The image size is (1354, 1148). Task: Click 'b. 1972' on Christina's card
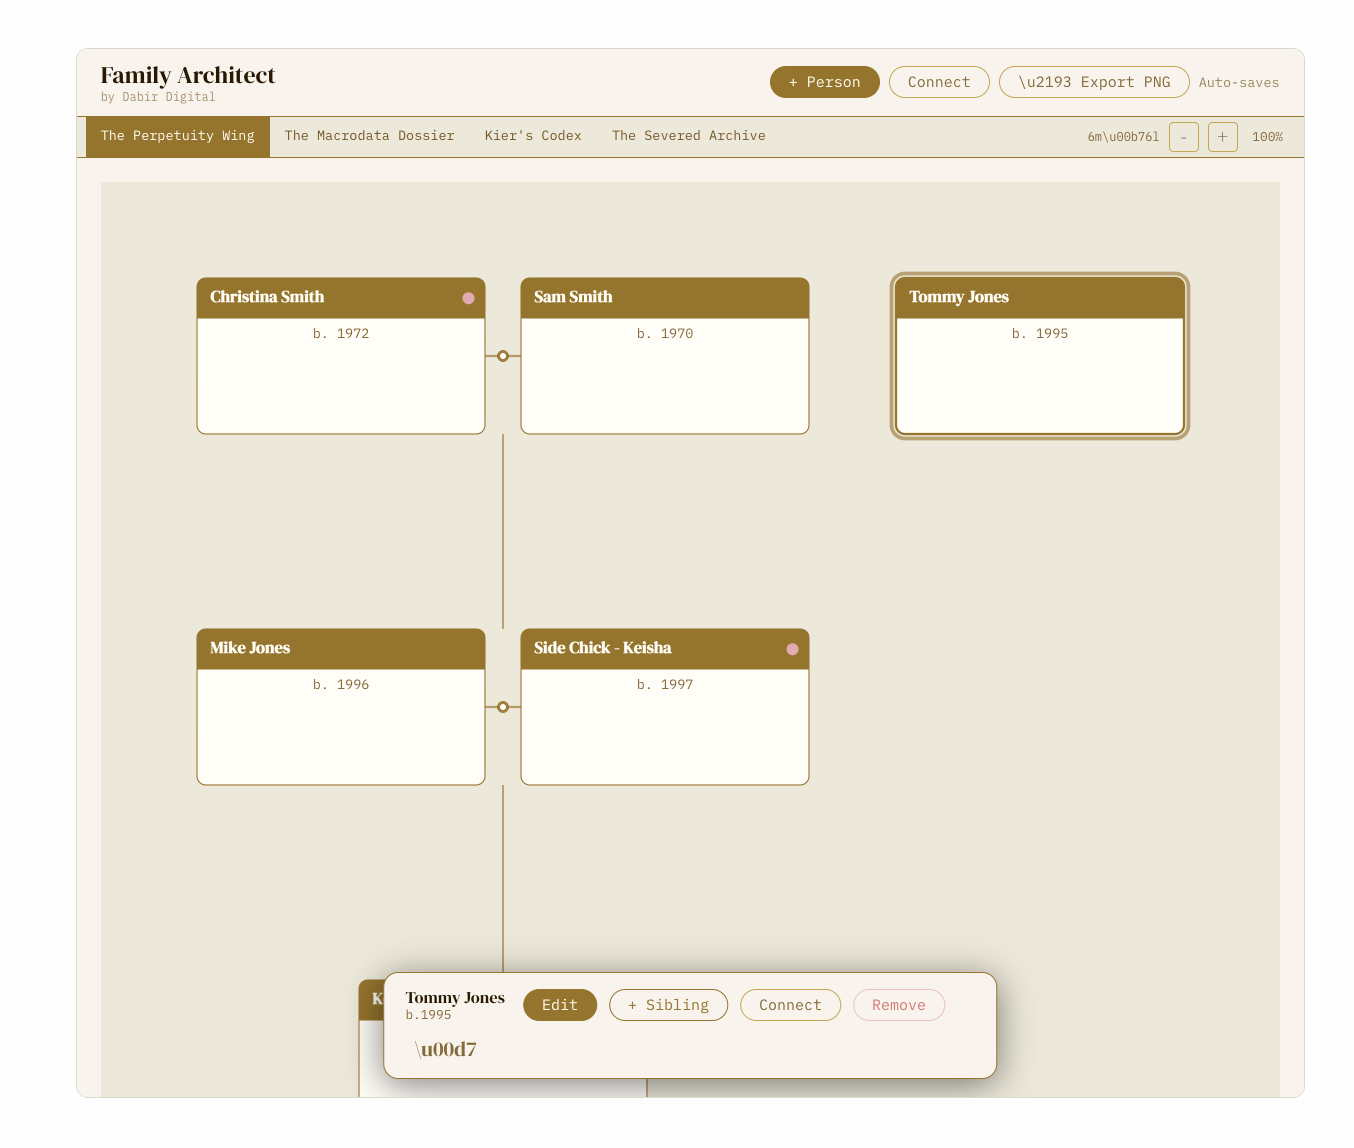tap(341, 334)
